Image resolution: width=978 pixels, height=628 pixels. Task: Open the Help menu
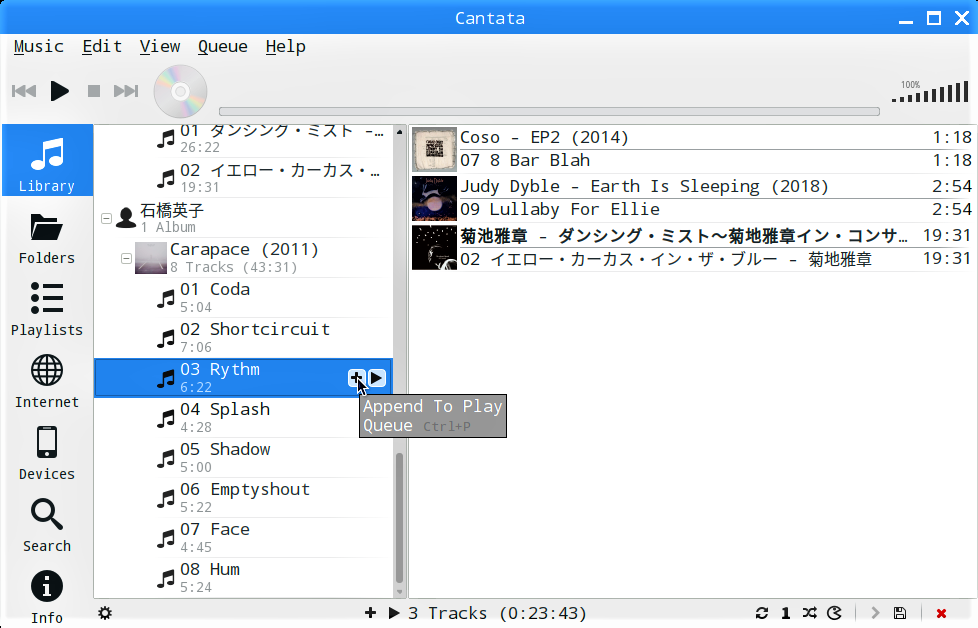(x=285, y=47)
